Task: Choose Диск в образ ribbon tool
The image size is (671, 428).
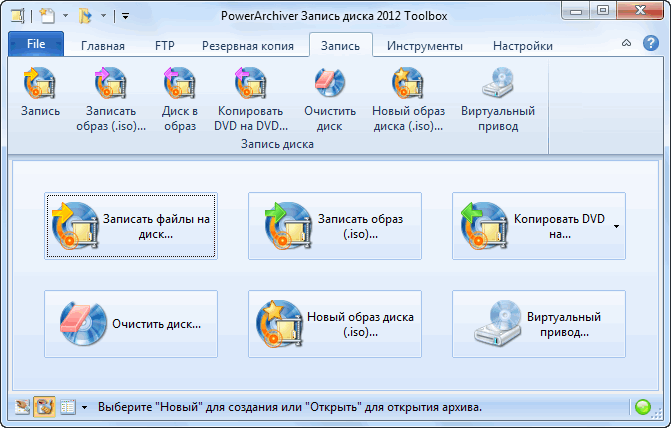Action: [180, 99]
